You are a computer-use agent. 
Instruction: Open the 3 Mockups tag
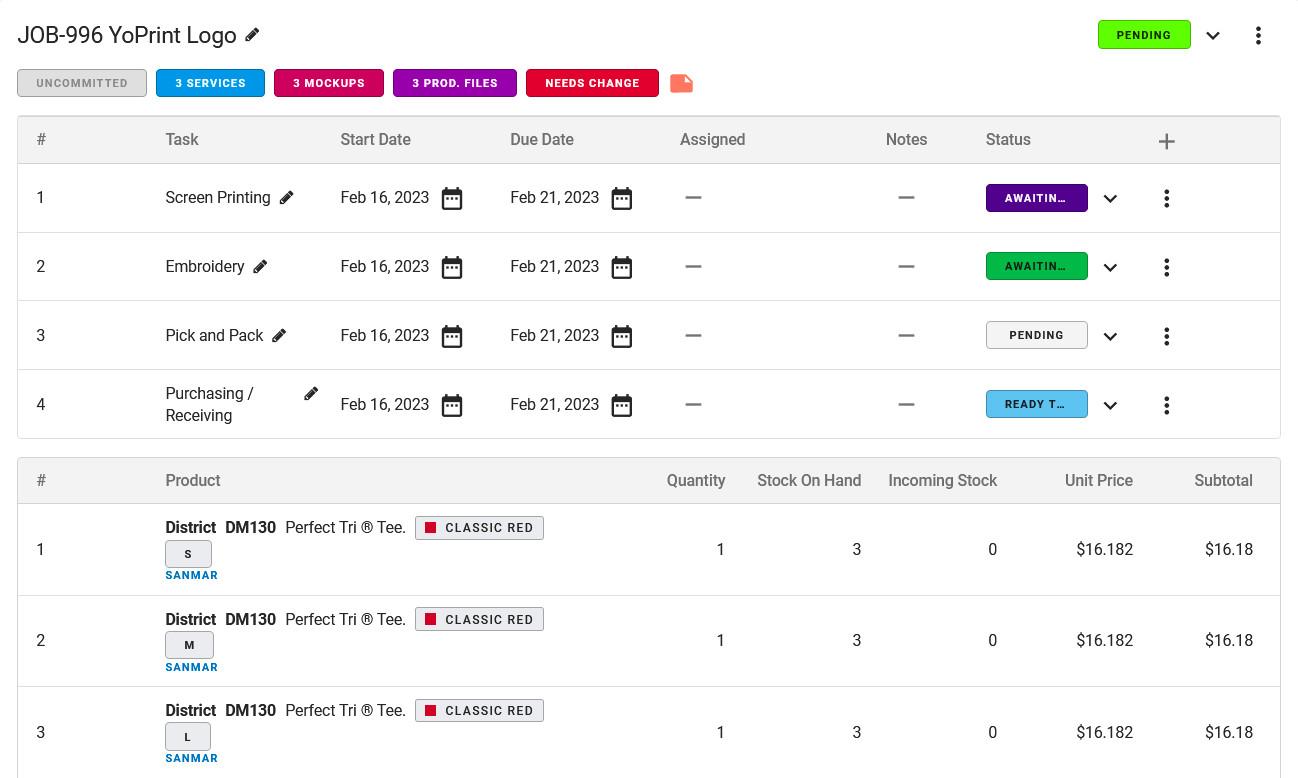pyautogui.click(x=328, y=83)
